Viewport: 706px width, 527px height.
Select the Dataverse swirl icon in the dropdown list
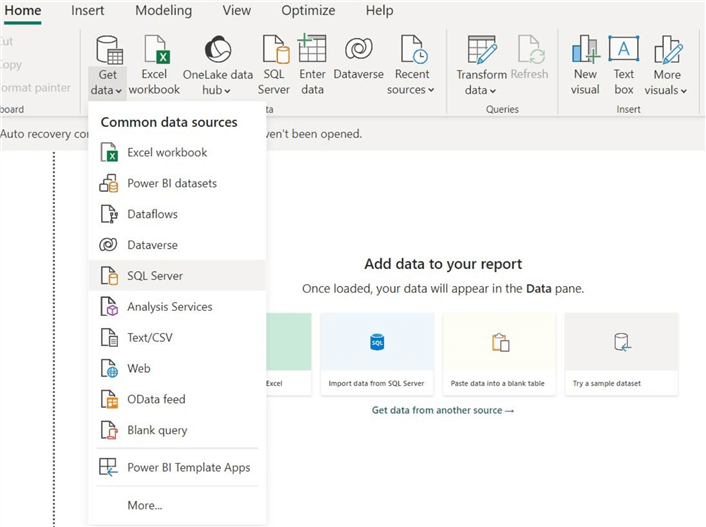point(108,245)
